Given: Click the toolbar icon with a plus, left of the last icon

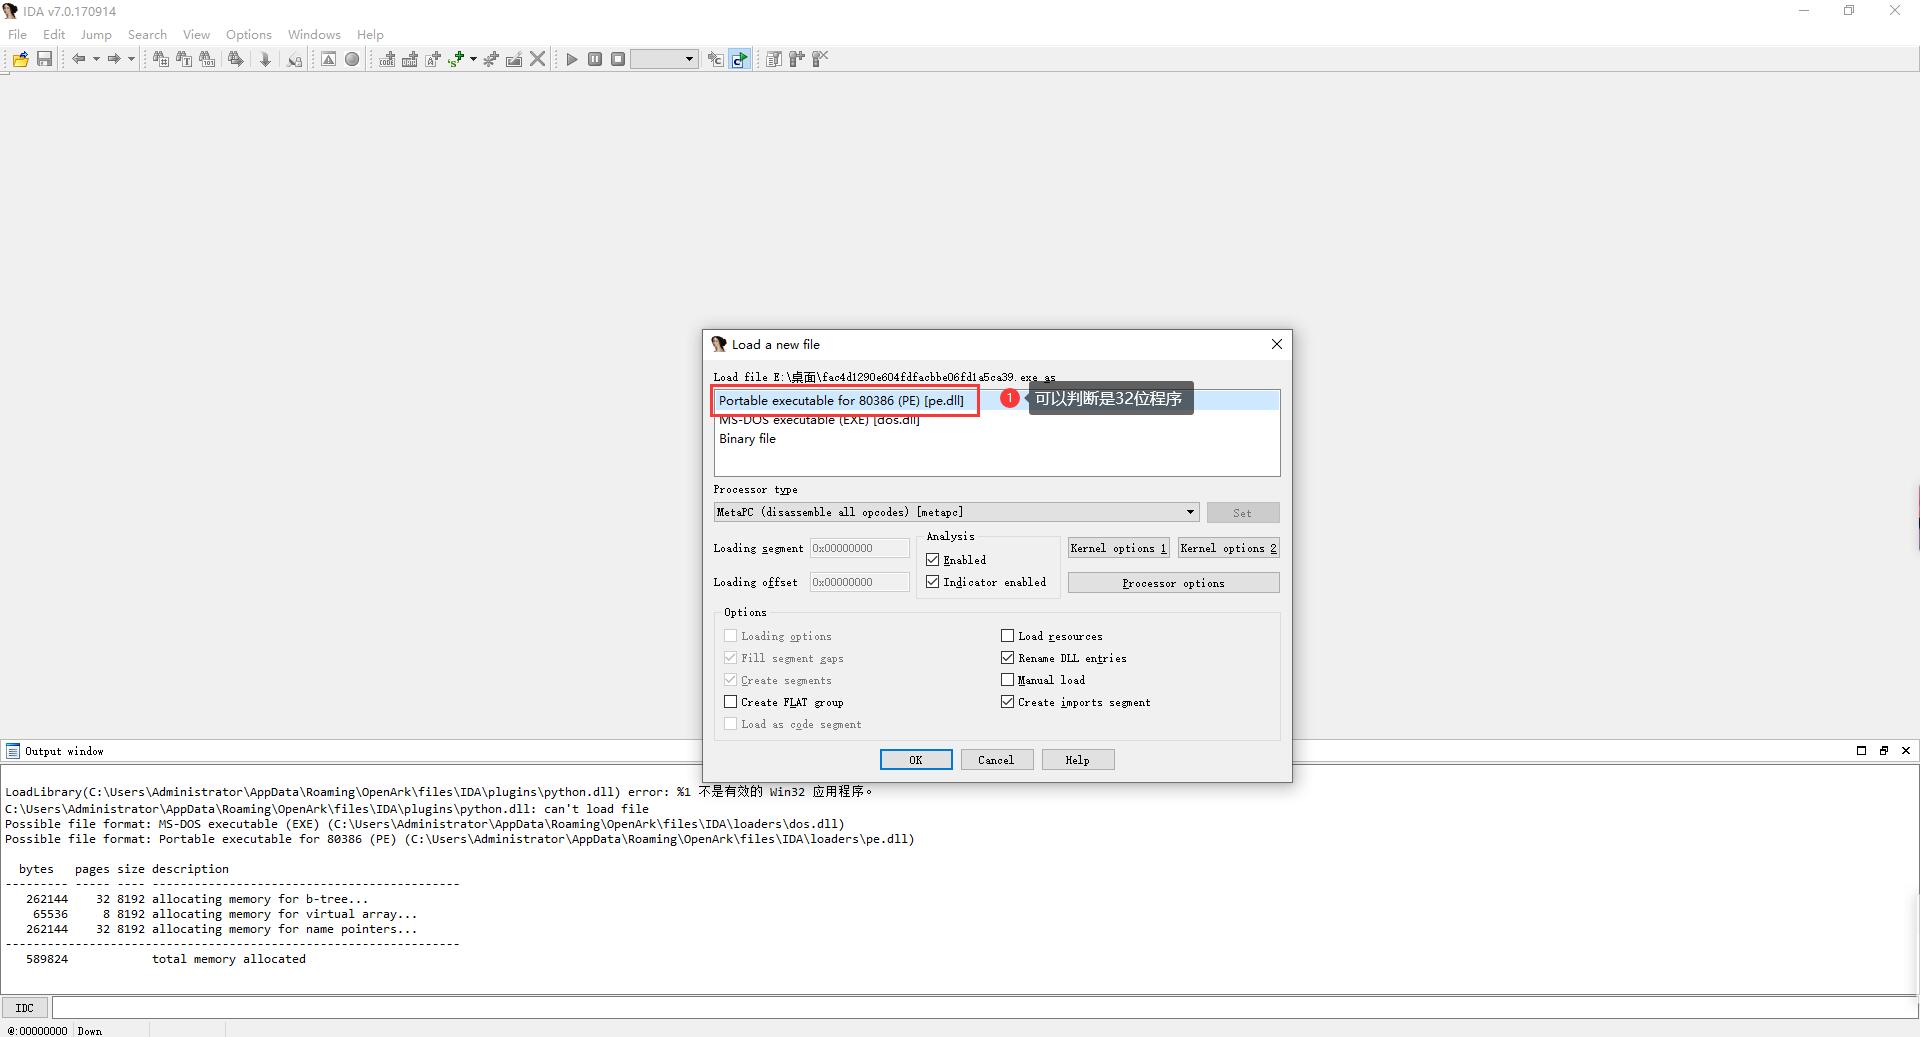Looking at the screenshot, I should click(797, 59).
